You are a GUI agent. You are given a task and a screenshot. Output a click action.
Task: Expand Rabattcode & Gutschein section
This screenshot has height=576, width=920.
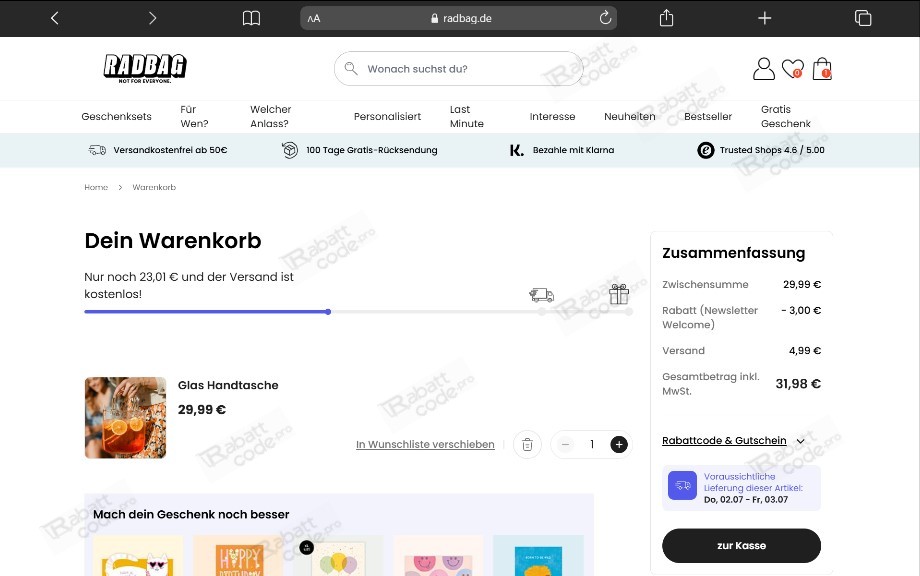click(733, 441)
